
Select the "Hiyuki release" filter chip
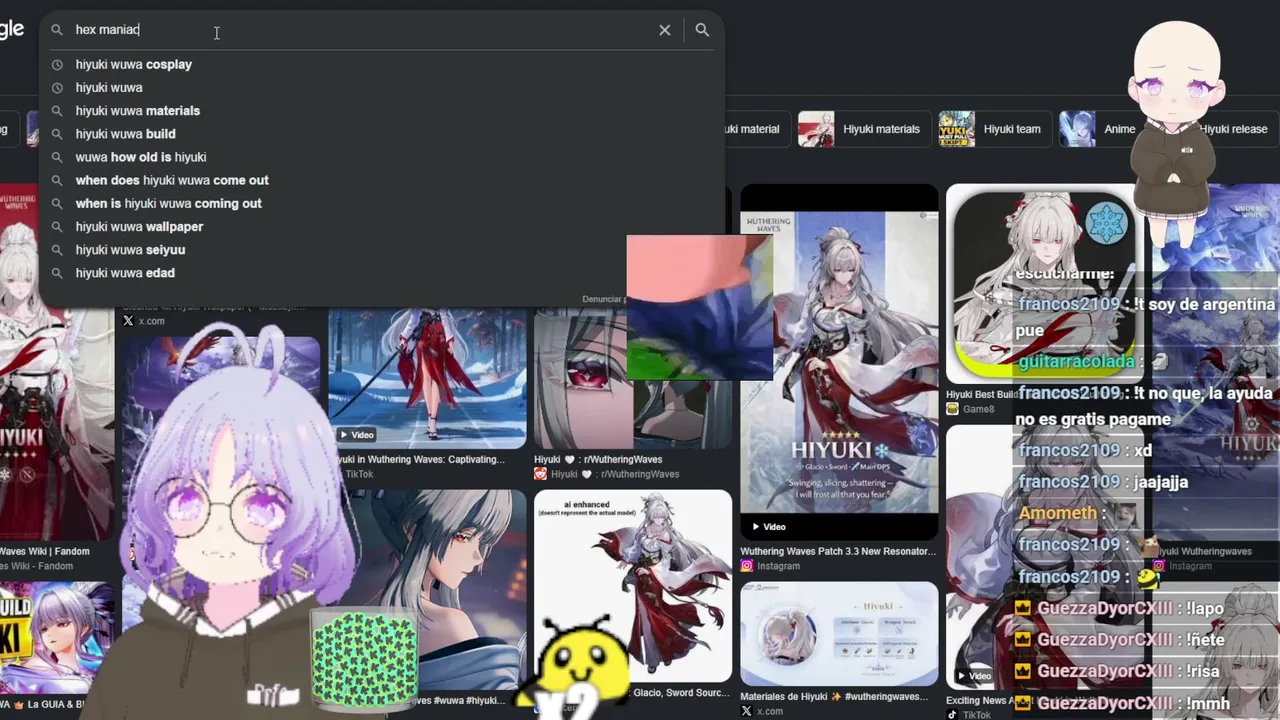[1233, 129]
